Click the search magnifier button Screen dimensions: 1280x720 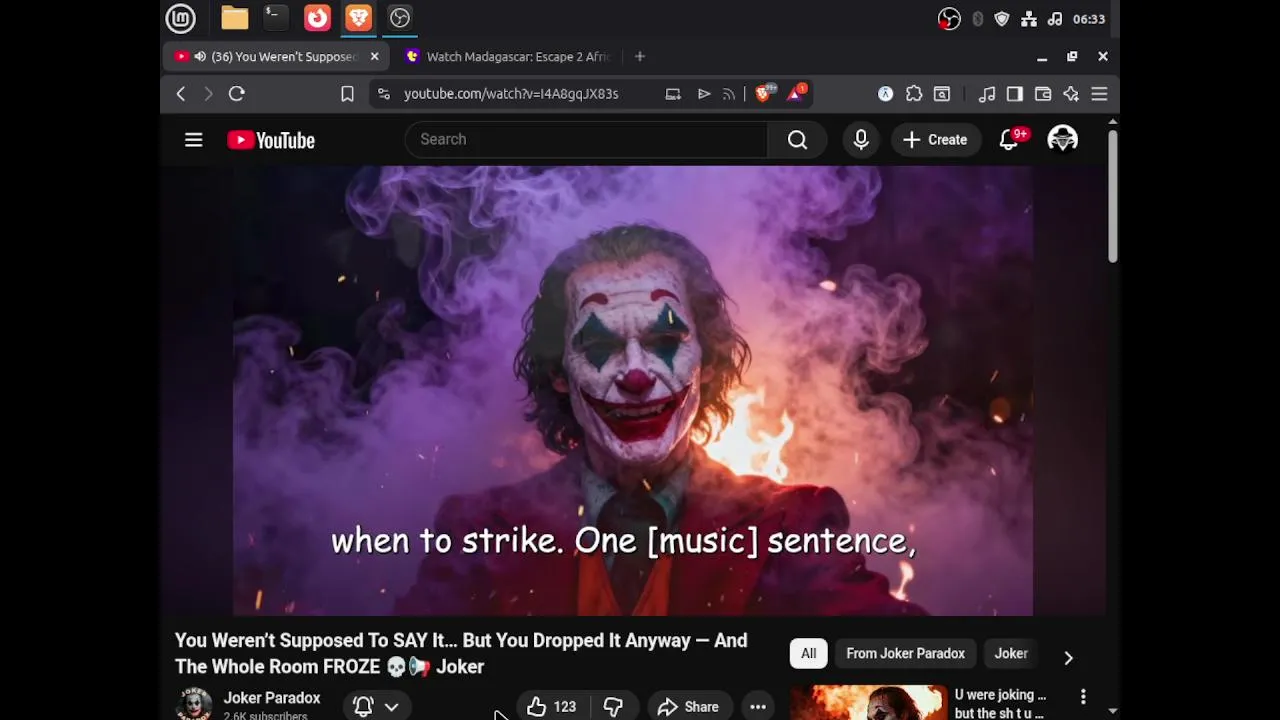coord(797,140)
